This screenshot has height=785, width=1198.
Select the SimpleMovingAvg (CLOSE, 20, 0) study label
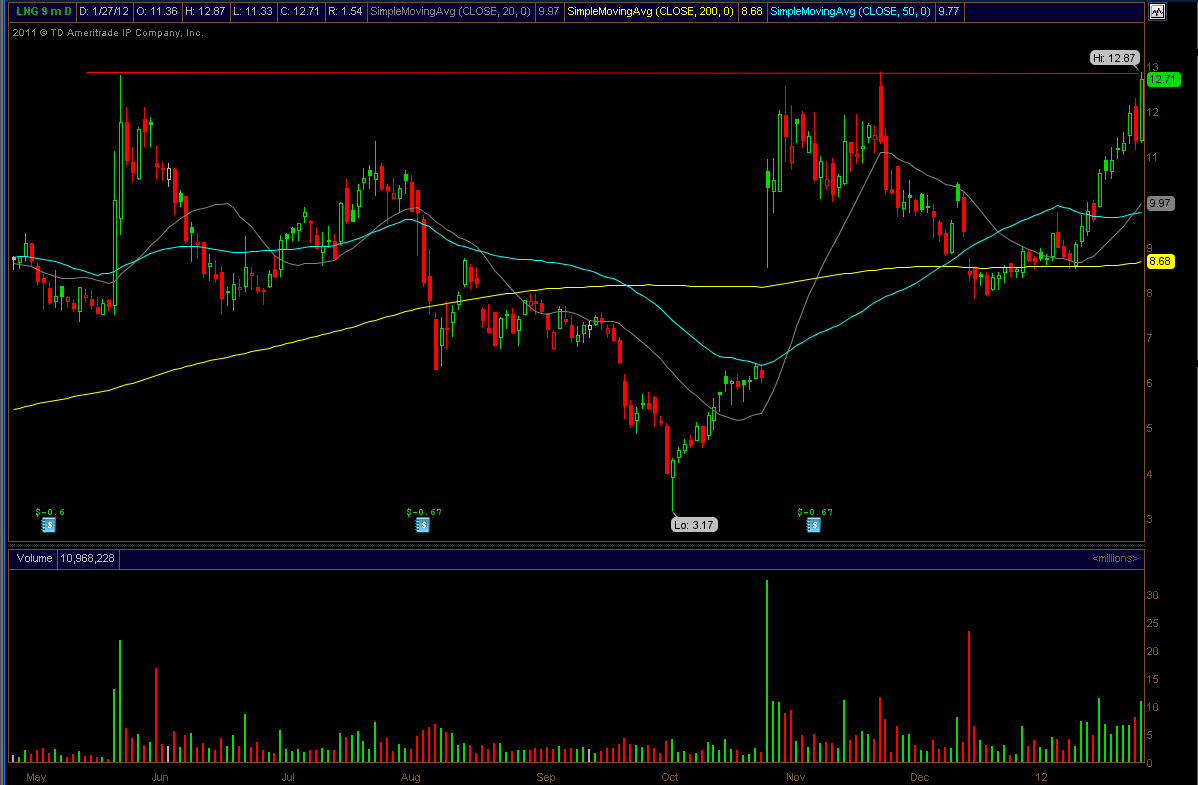450,11
